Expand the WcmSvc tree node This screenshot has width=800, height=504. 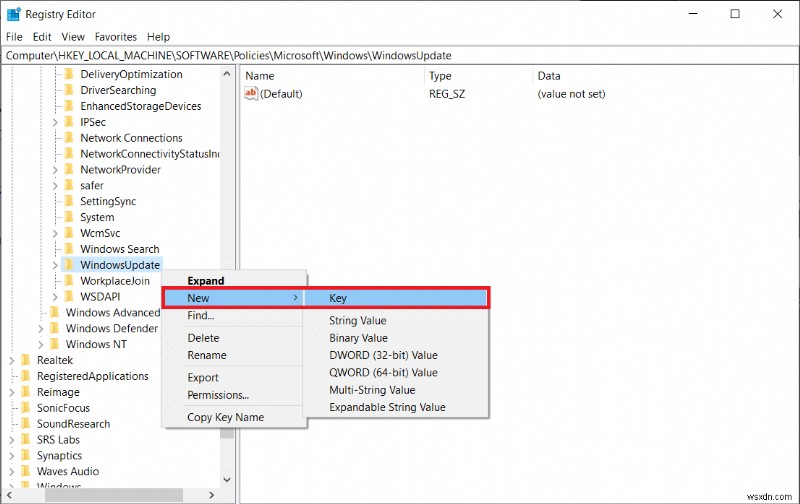click(x=55, y=233)
